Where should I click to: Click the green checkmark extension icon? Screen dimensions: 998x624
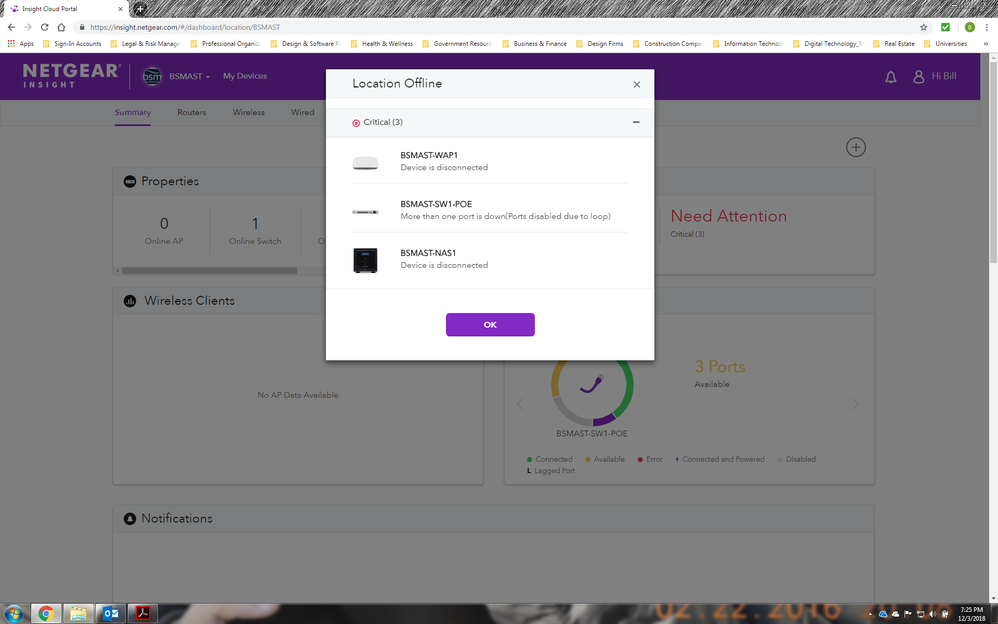tap(945, 27)
